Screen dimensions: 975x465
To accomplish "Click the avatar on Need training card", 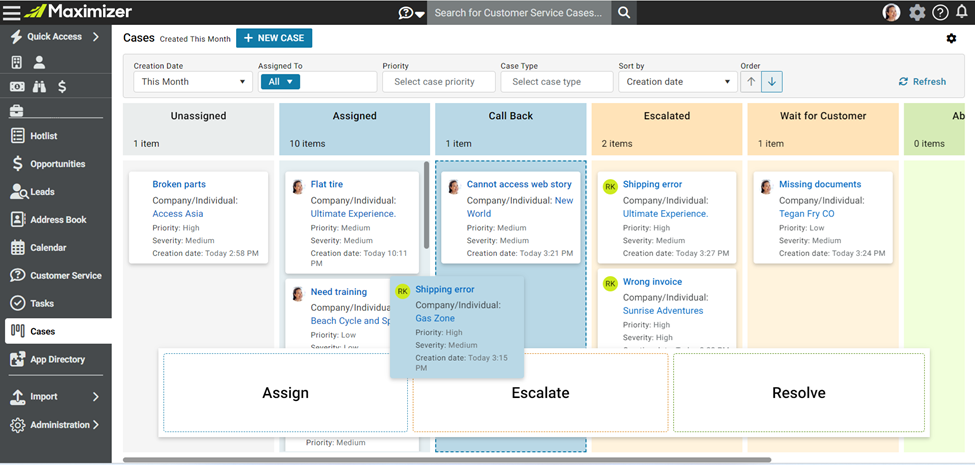I will coord(298,293).
